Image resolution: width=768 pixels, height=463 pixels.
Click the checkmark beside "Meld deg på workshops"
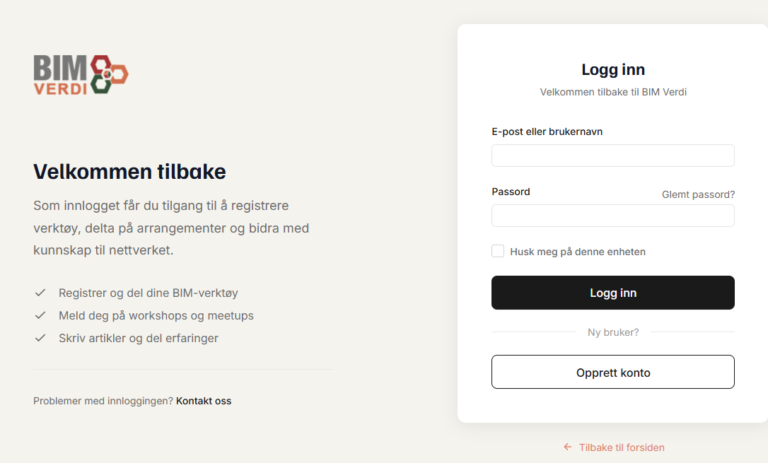tap(40, 315)
